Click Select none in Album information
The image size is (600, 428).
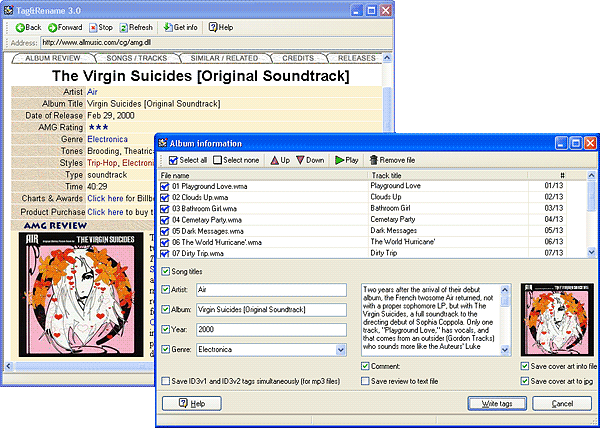236,160
